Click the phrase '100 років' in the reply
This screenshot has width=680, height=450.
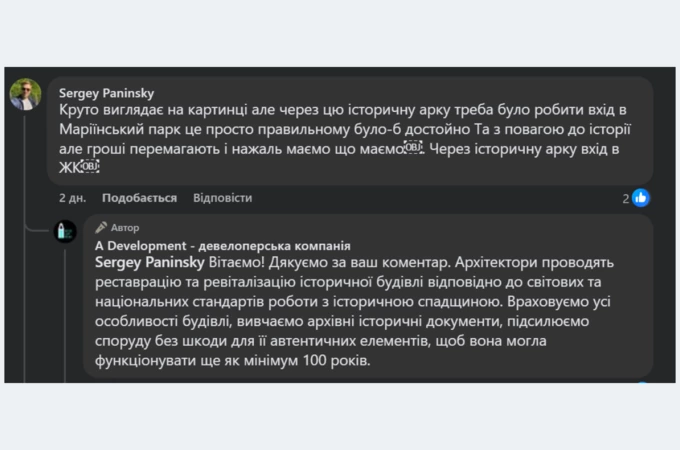pyautogui.click(x=337, y=359)
